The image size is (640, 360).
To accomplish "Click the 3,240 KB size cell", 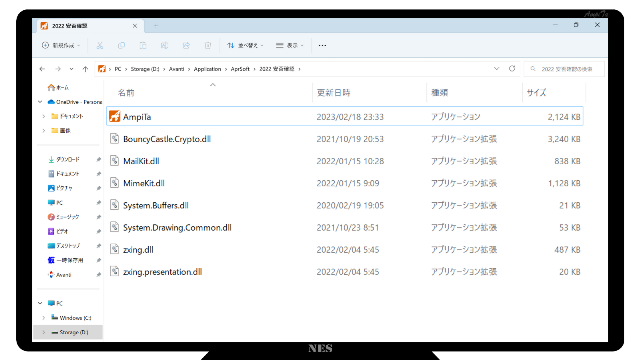I will pos(564,139).
